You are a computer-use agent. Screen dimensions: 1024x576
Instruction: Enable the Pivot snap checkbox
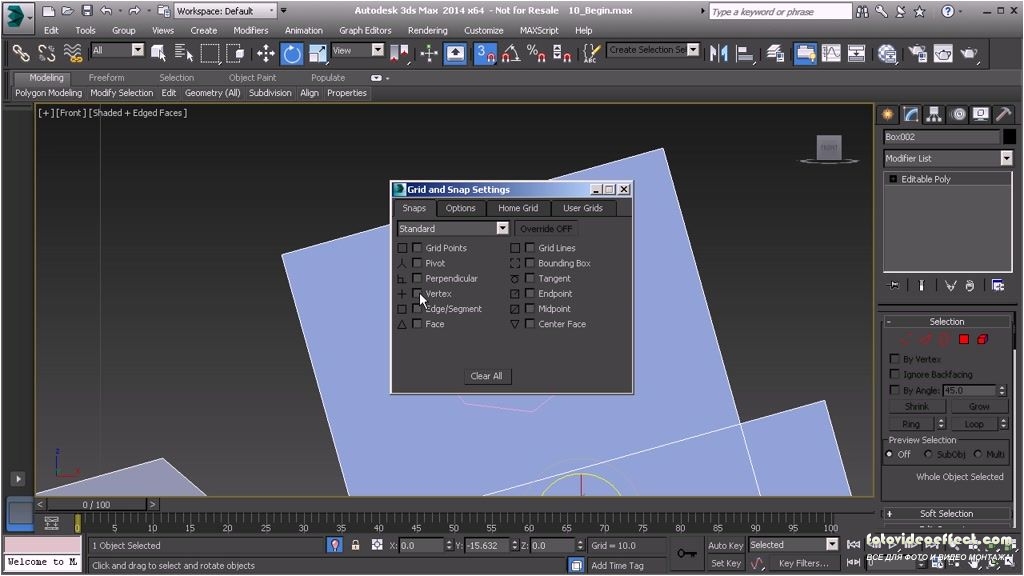tap(417, 263)
